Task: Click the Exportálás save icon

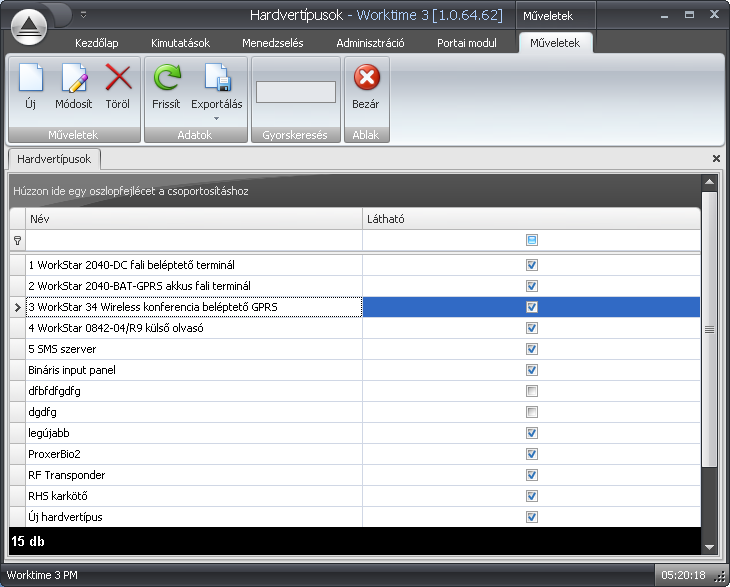Action: [x=217, y=78]
